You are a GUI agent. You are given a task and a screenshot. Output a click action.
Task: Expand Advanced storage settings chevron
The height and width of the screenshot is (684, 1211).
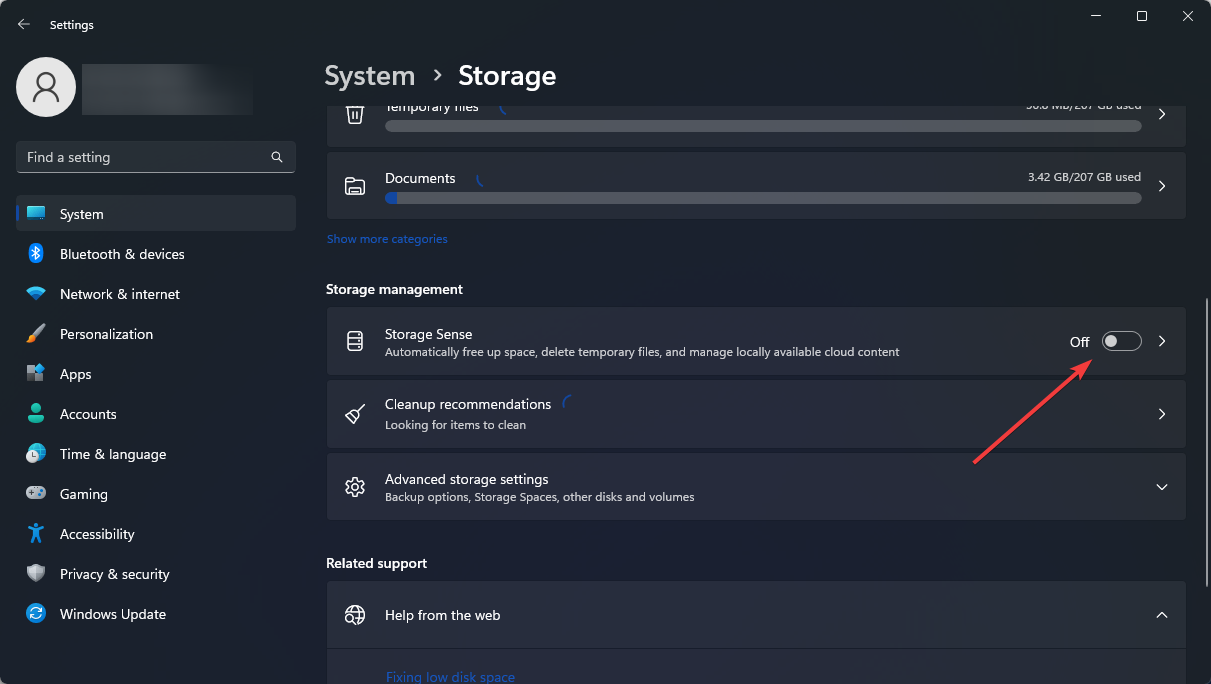(x=1162, y=487)
